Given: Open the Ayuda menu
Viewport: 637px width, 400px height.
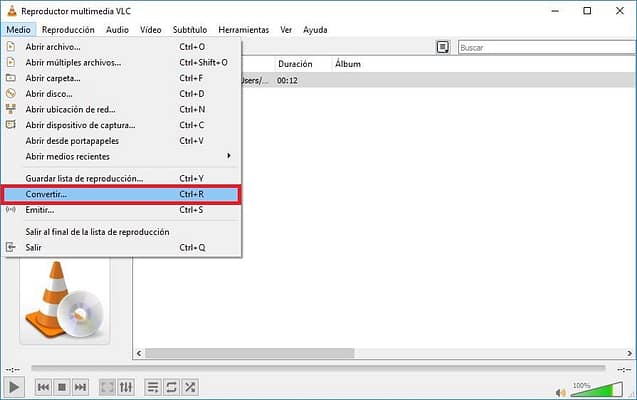Looking at the screenshot, I should point(315,30).
